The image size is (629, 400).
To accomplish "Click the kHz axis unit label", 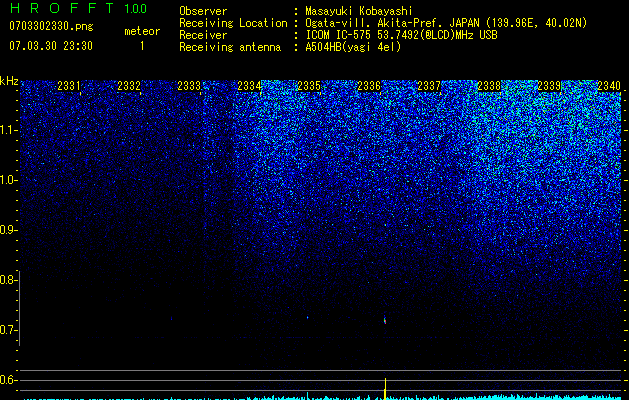I will [9, 81].
